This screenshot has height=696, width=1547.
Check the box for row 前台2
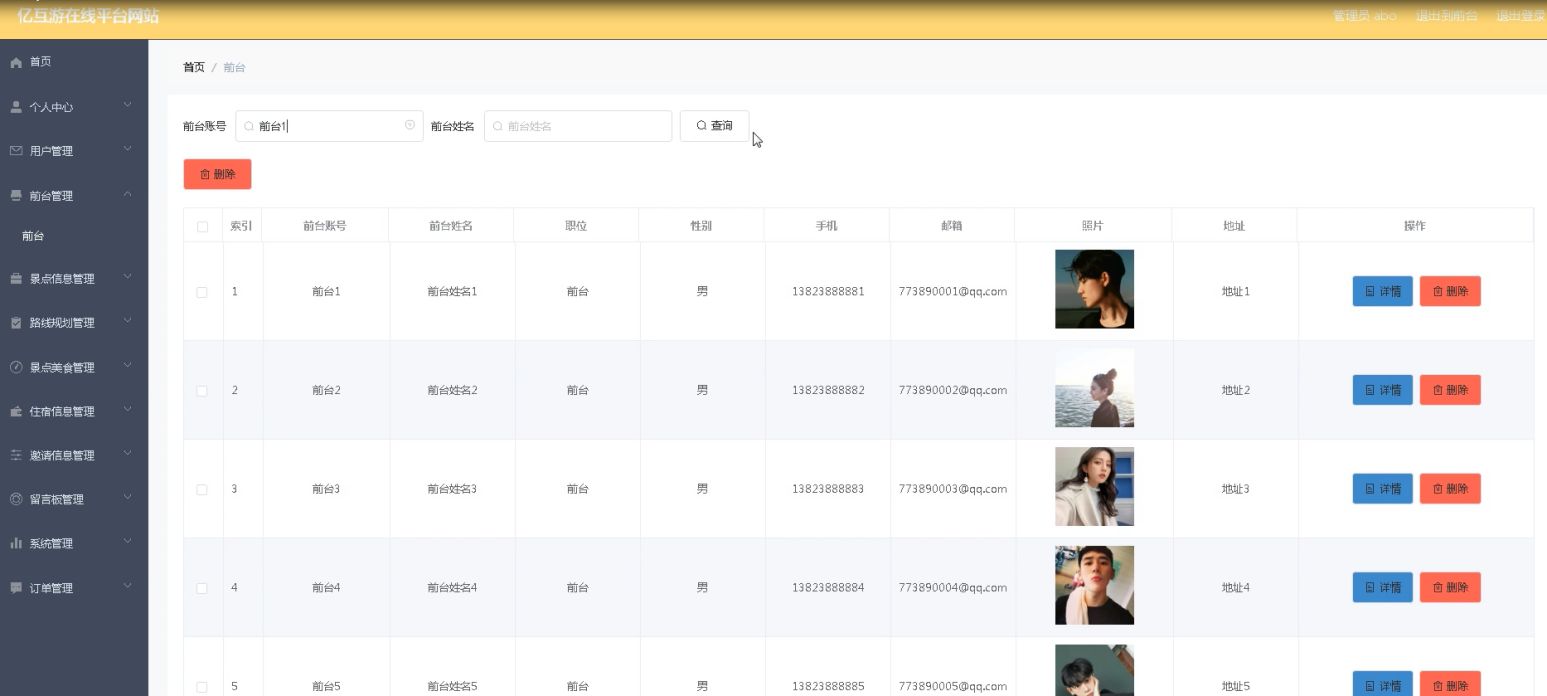tap(202, 391)
